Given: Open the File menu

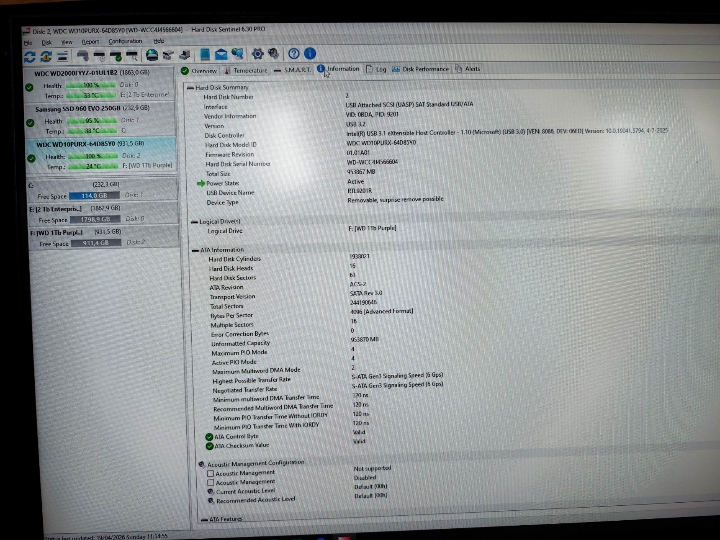Looking at the screenshot, I should (28, 43).
